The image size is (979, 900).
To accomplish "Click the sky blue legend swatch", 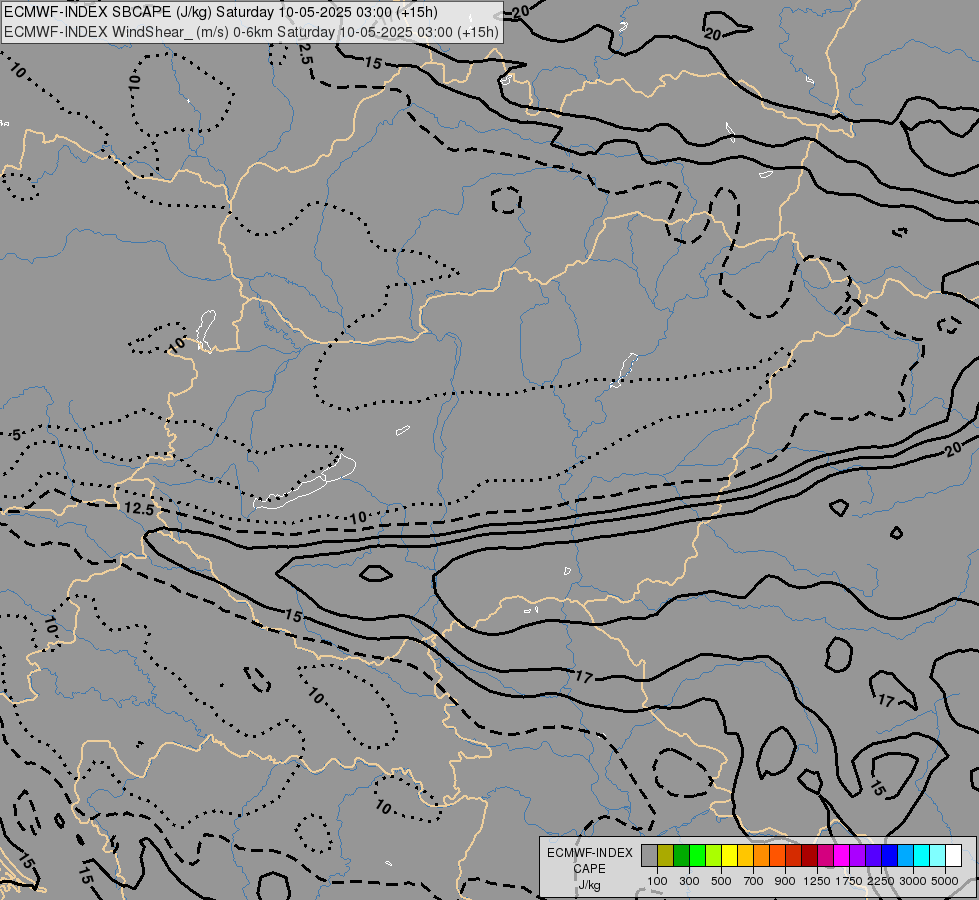I will (x=905, y=856).
